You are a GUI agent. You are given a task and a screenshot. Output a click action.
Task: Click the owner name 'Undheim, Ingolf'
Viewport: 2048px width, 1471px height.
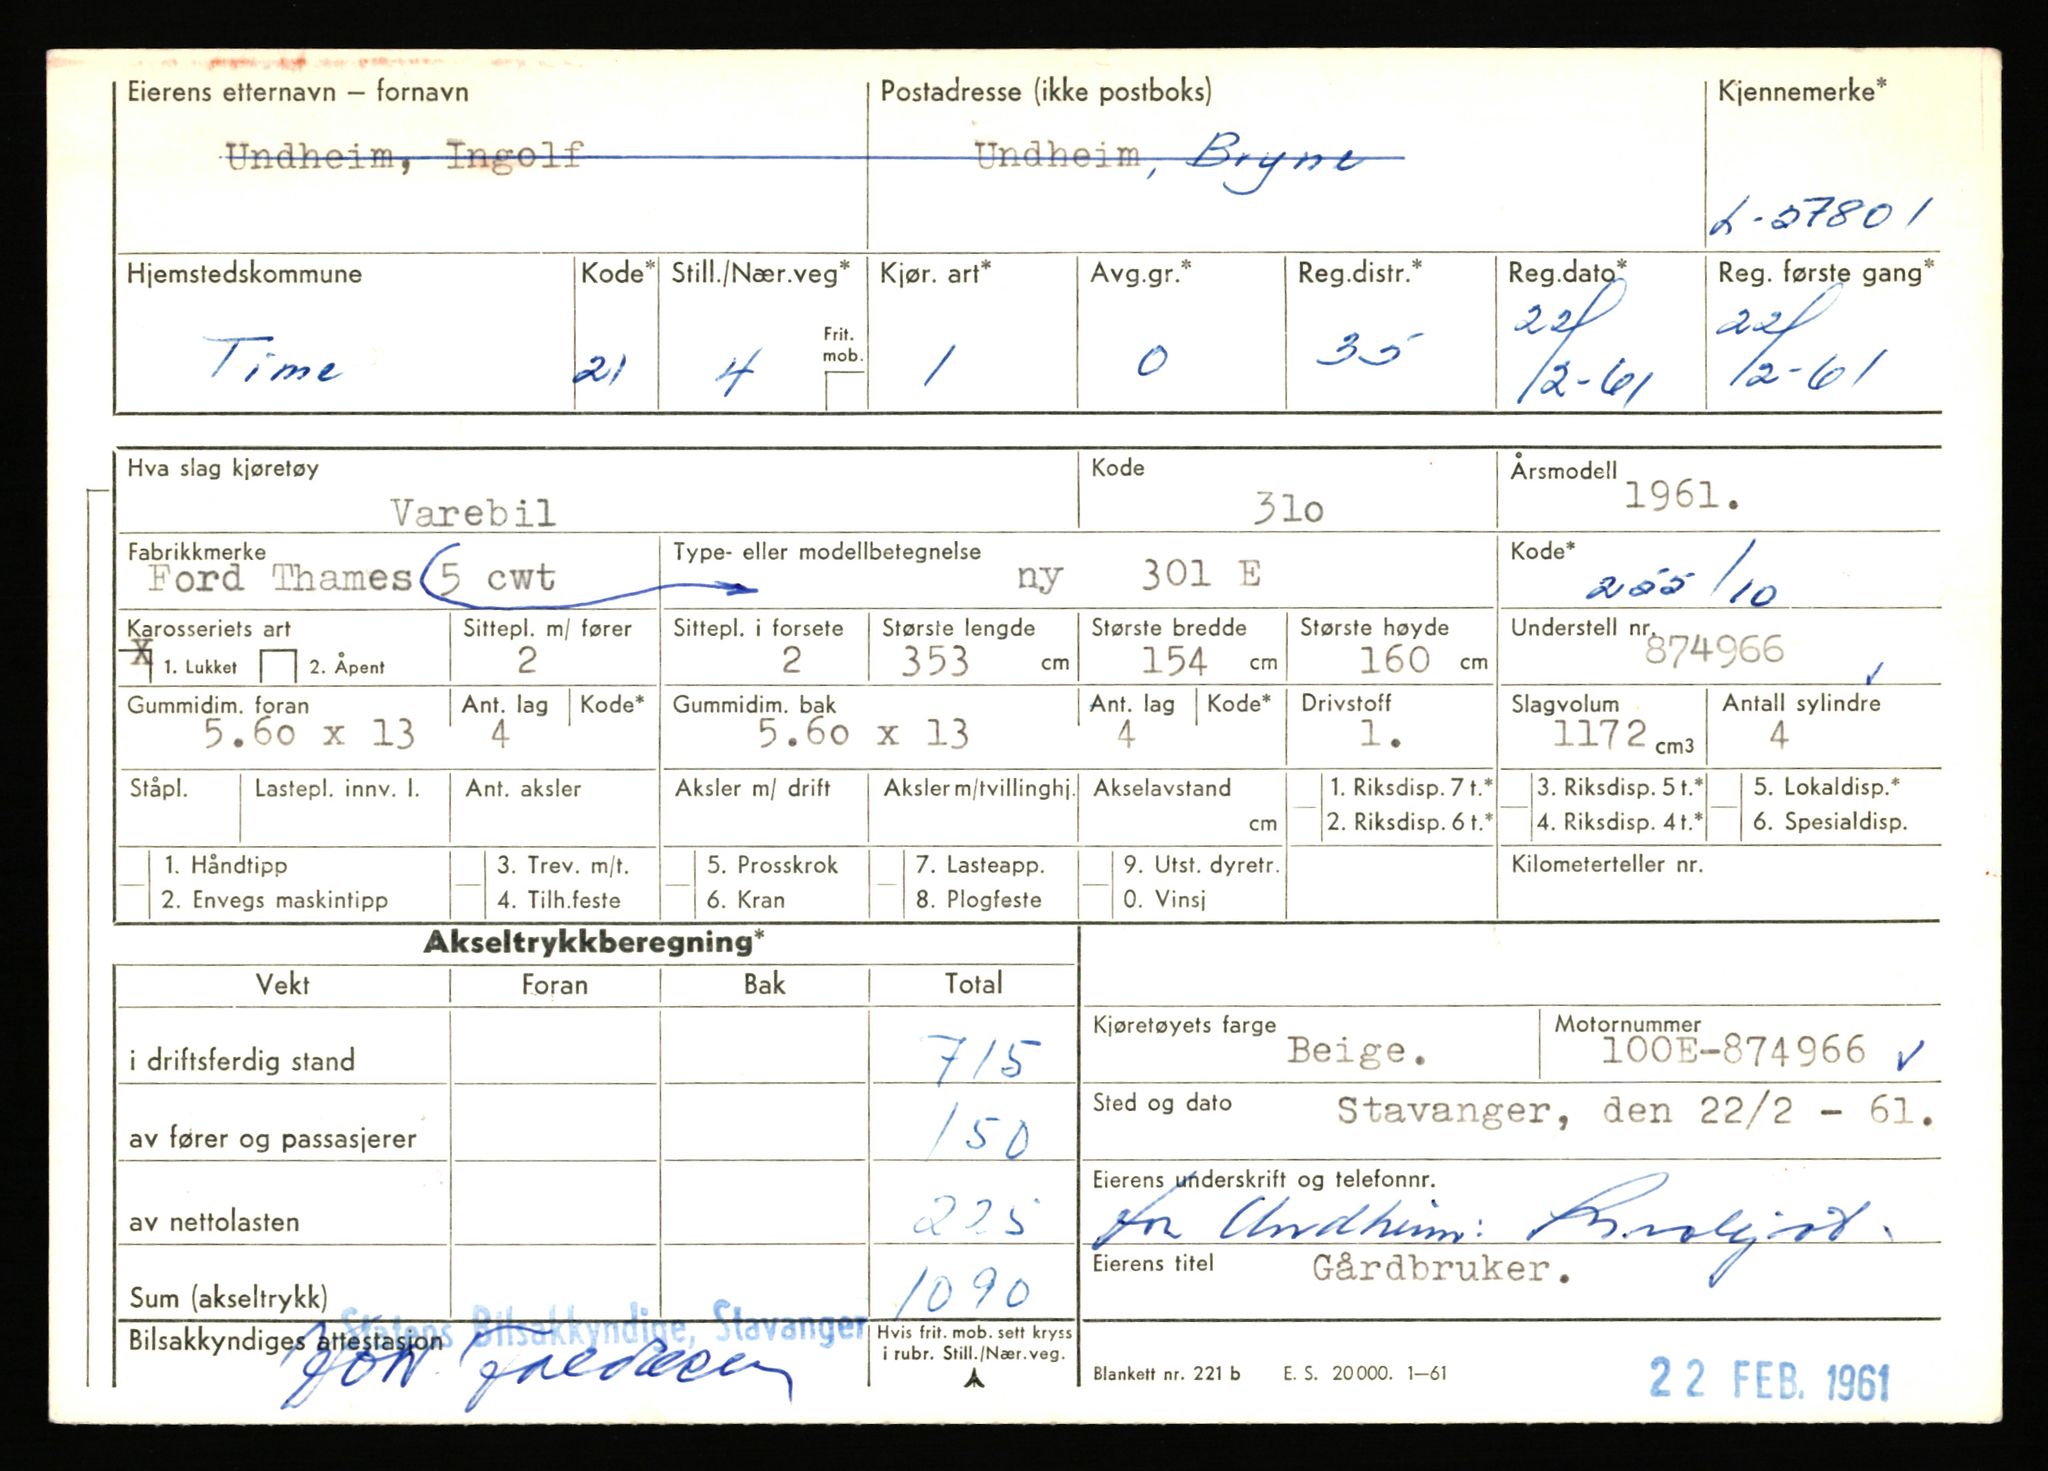[405, 157]
